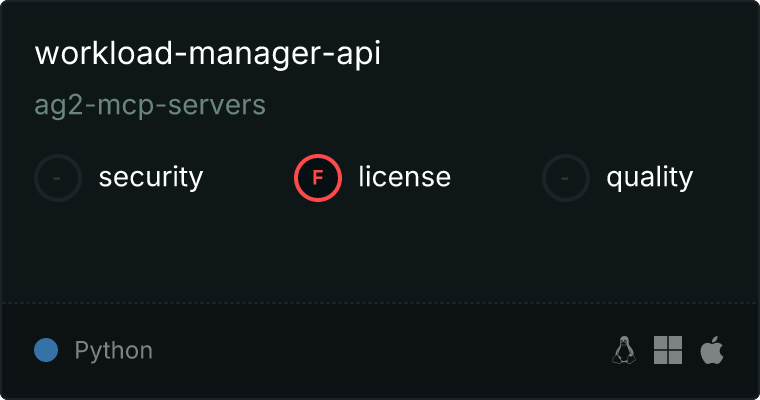Open the ag2-mcp-servers author link

[x=150, y=105]
